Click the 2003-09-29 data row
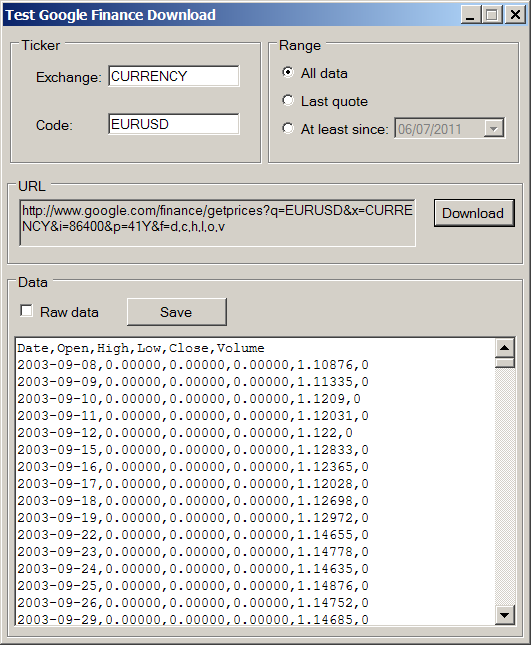The image size is (531, 645). pyautogui.click(x=193, y=619)
